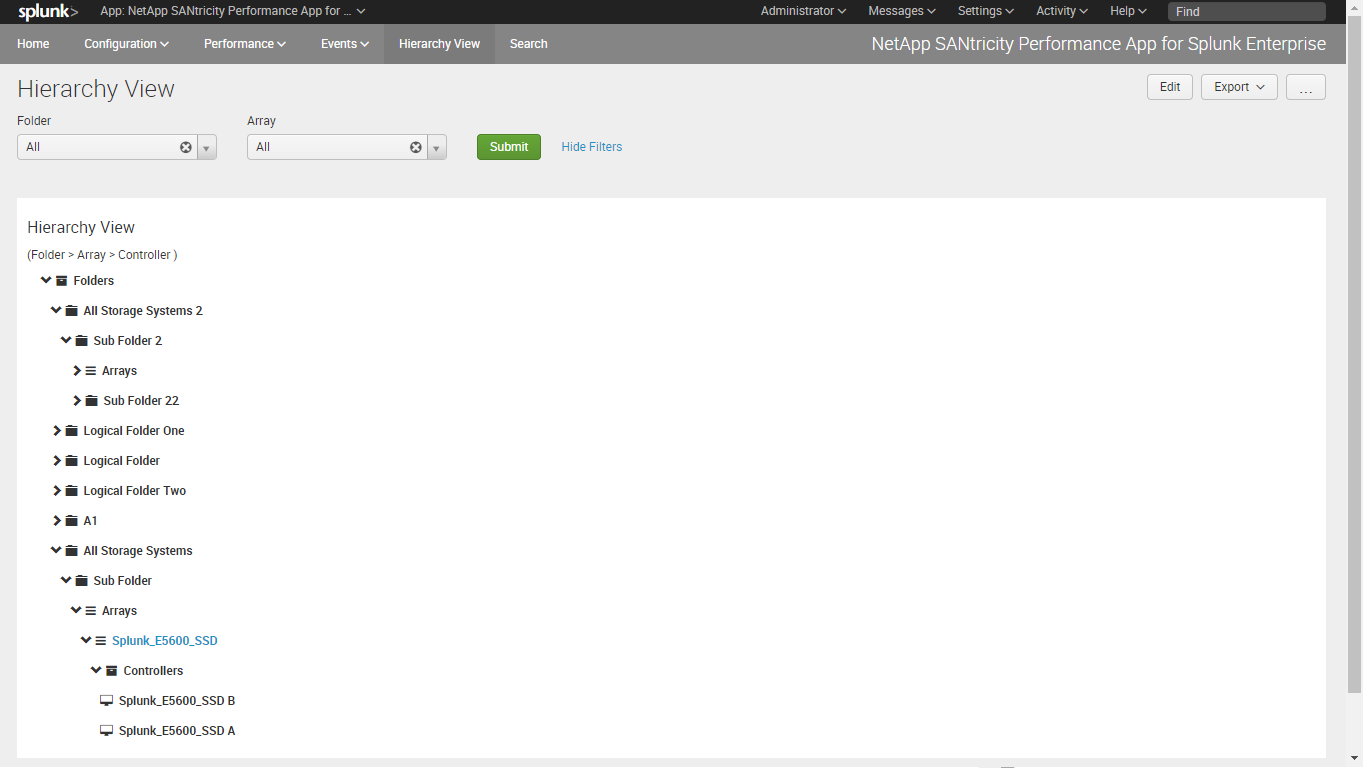Expand Arrays under Sub Folder 2
The image size is (1366, 768).
(x=77, y=371)
